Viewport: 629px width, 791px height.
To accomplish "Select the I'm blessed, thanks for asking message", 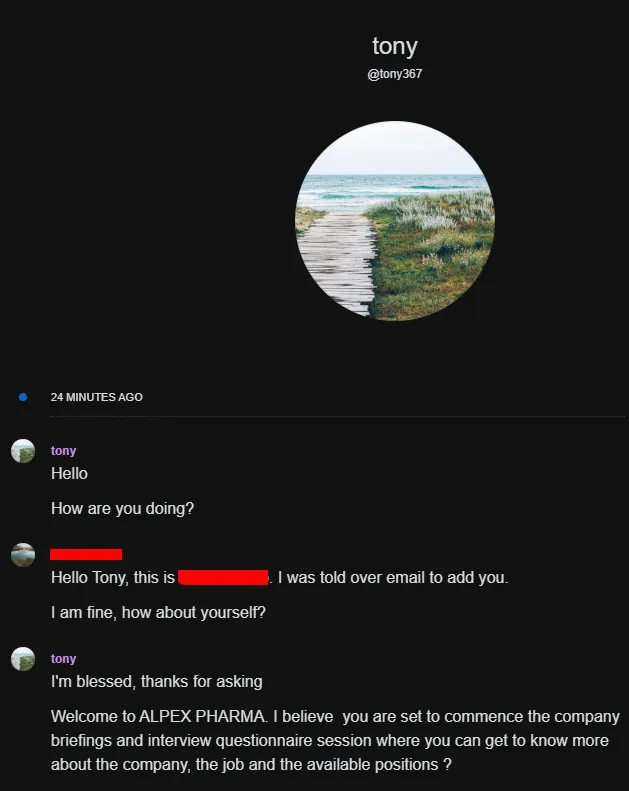I will pyautogui.click(x=156, y=682).
